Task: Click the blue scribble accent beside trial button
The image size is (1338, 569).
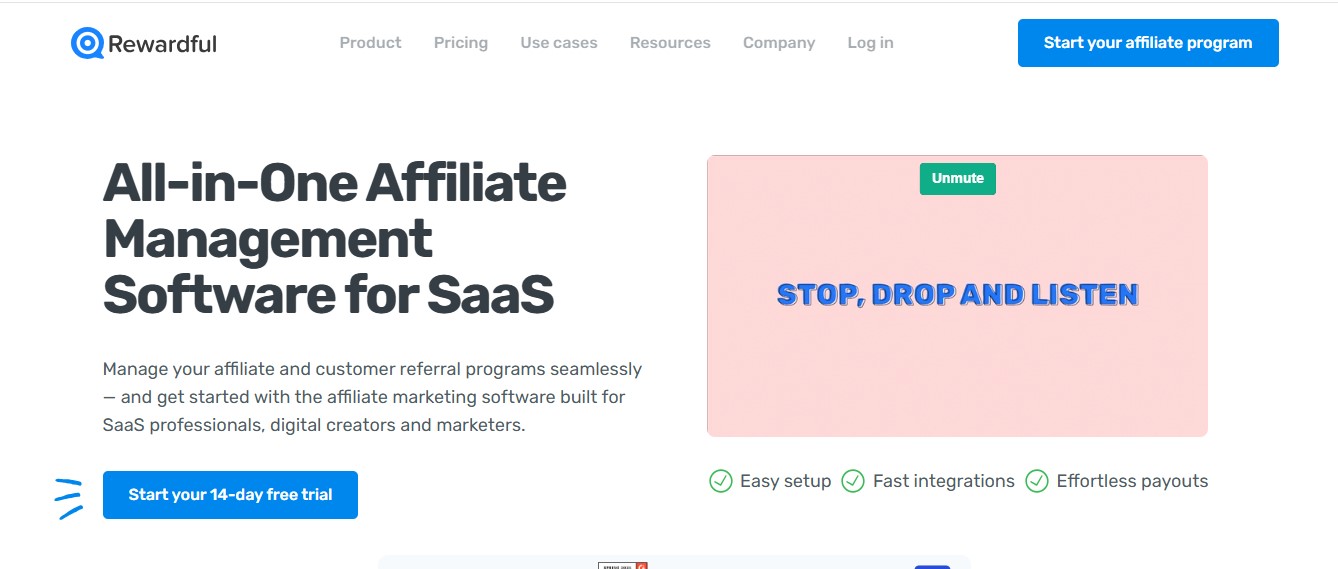Action: click(x=68, y=498)
